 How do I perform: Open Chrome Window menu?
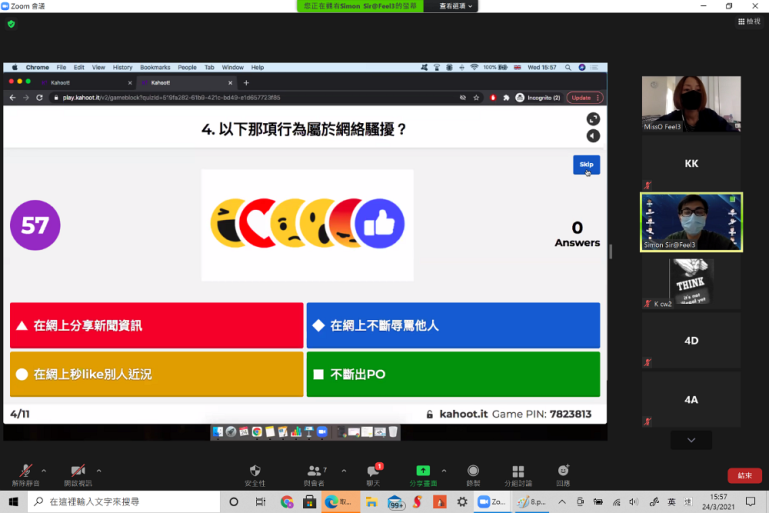232,67
